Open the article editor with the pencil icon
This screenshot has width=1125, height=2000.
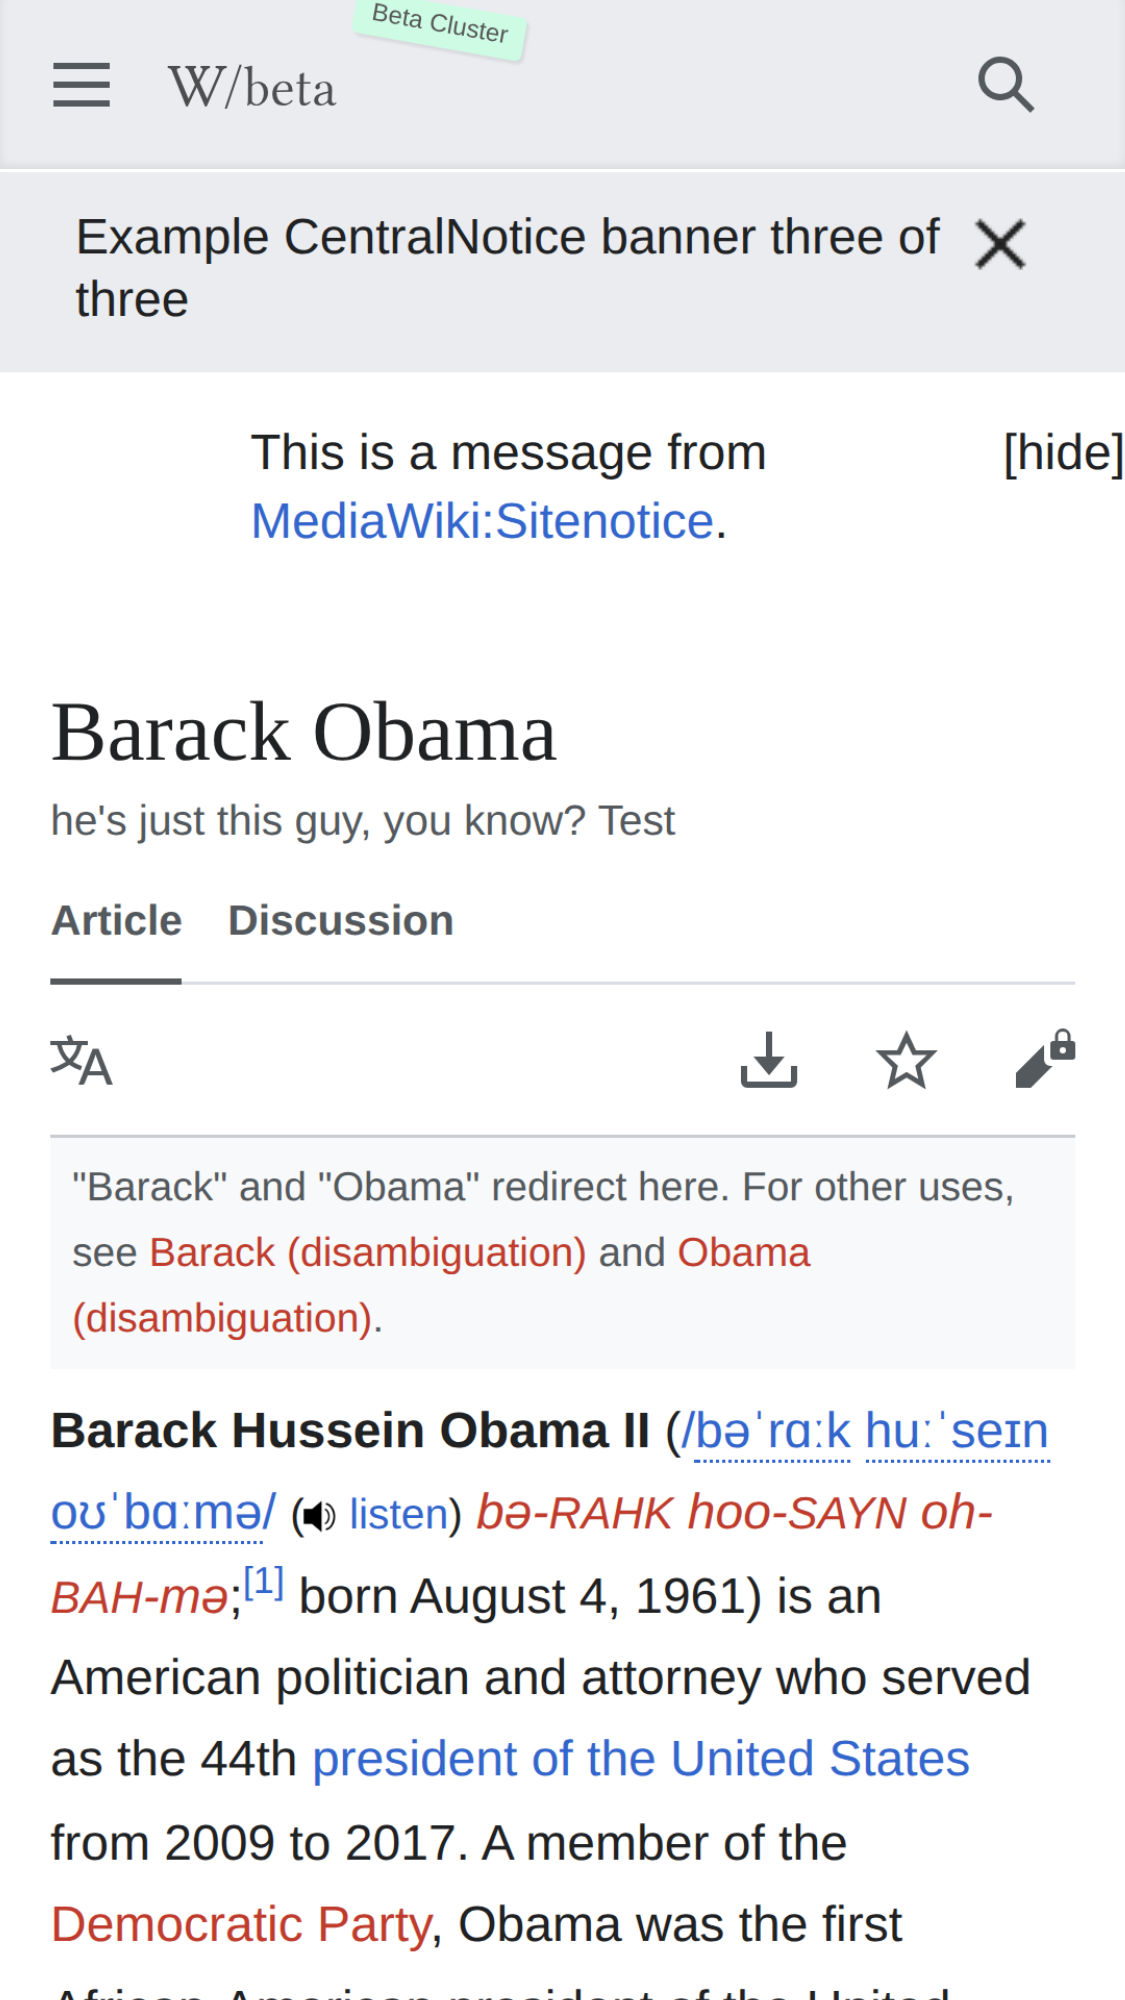click(x=1044, y=1060)
